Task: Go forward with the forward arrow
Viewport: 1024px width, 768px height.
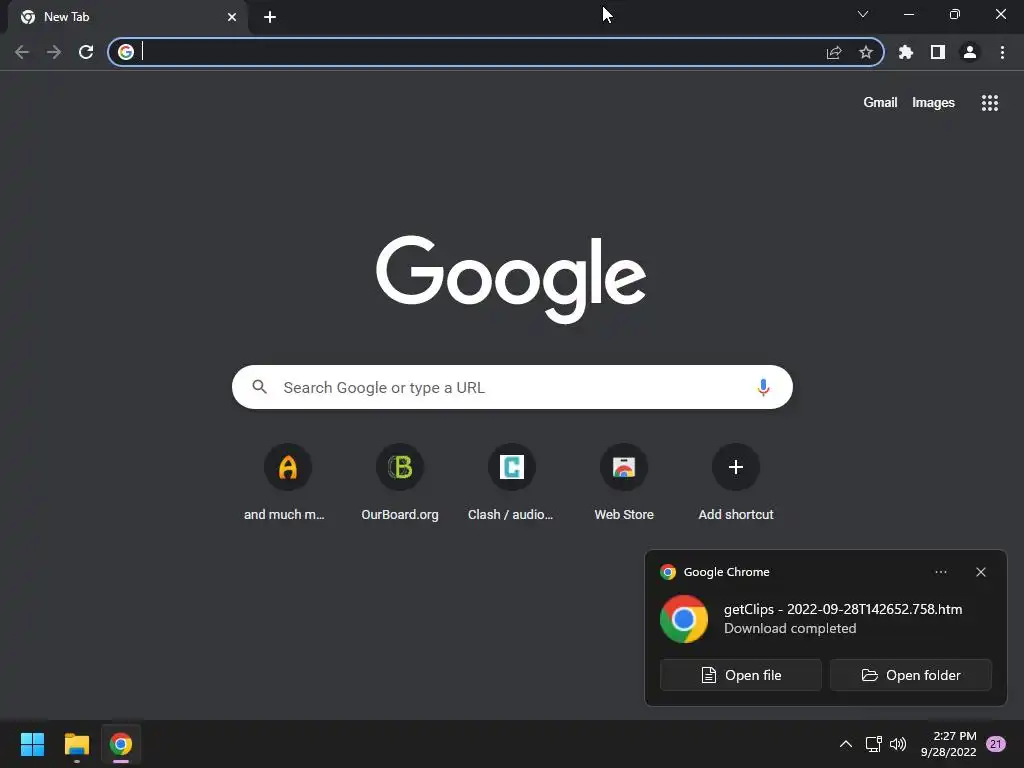Action: (54, 52)
